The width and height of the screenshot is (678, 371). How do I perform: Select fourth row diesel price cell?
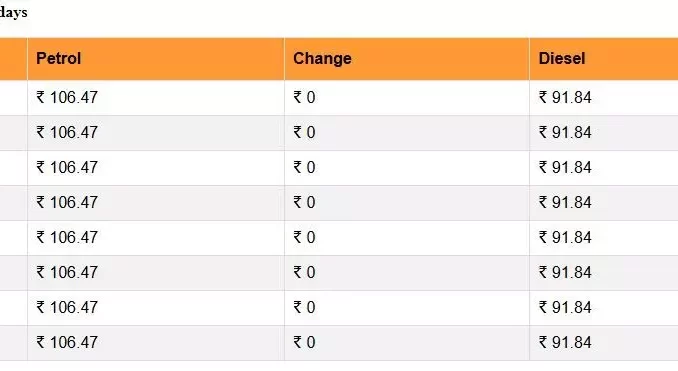604,203
